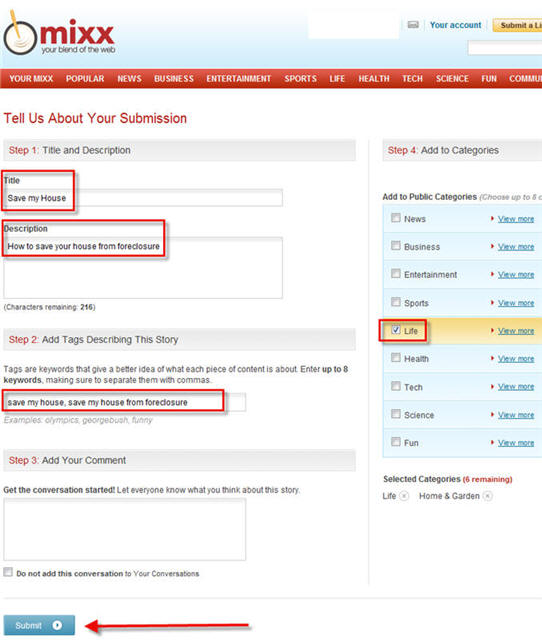
Task: Check the Entertainment category checkbox
Action: coord(396,274)
